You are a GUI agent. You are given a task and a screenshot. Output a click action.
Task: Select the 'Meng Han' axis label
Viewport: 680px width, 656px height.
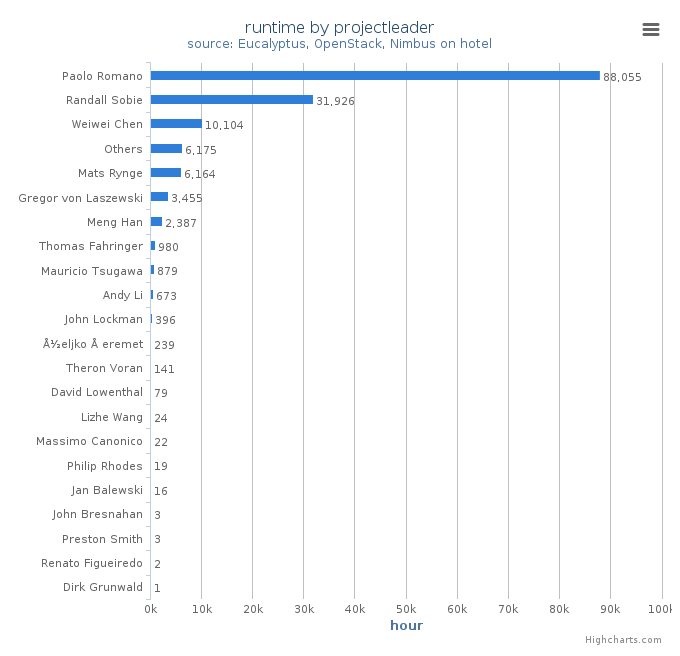(x=114, y=222)
